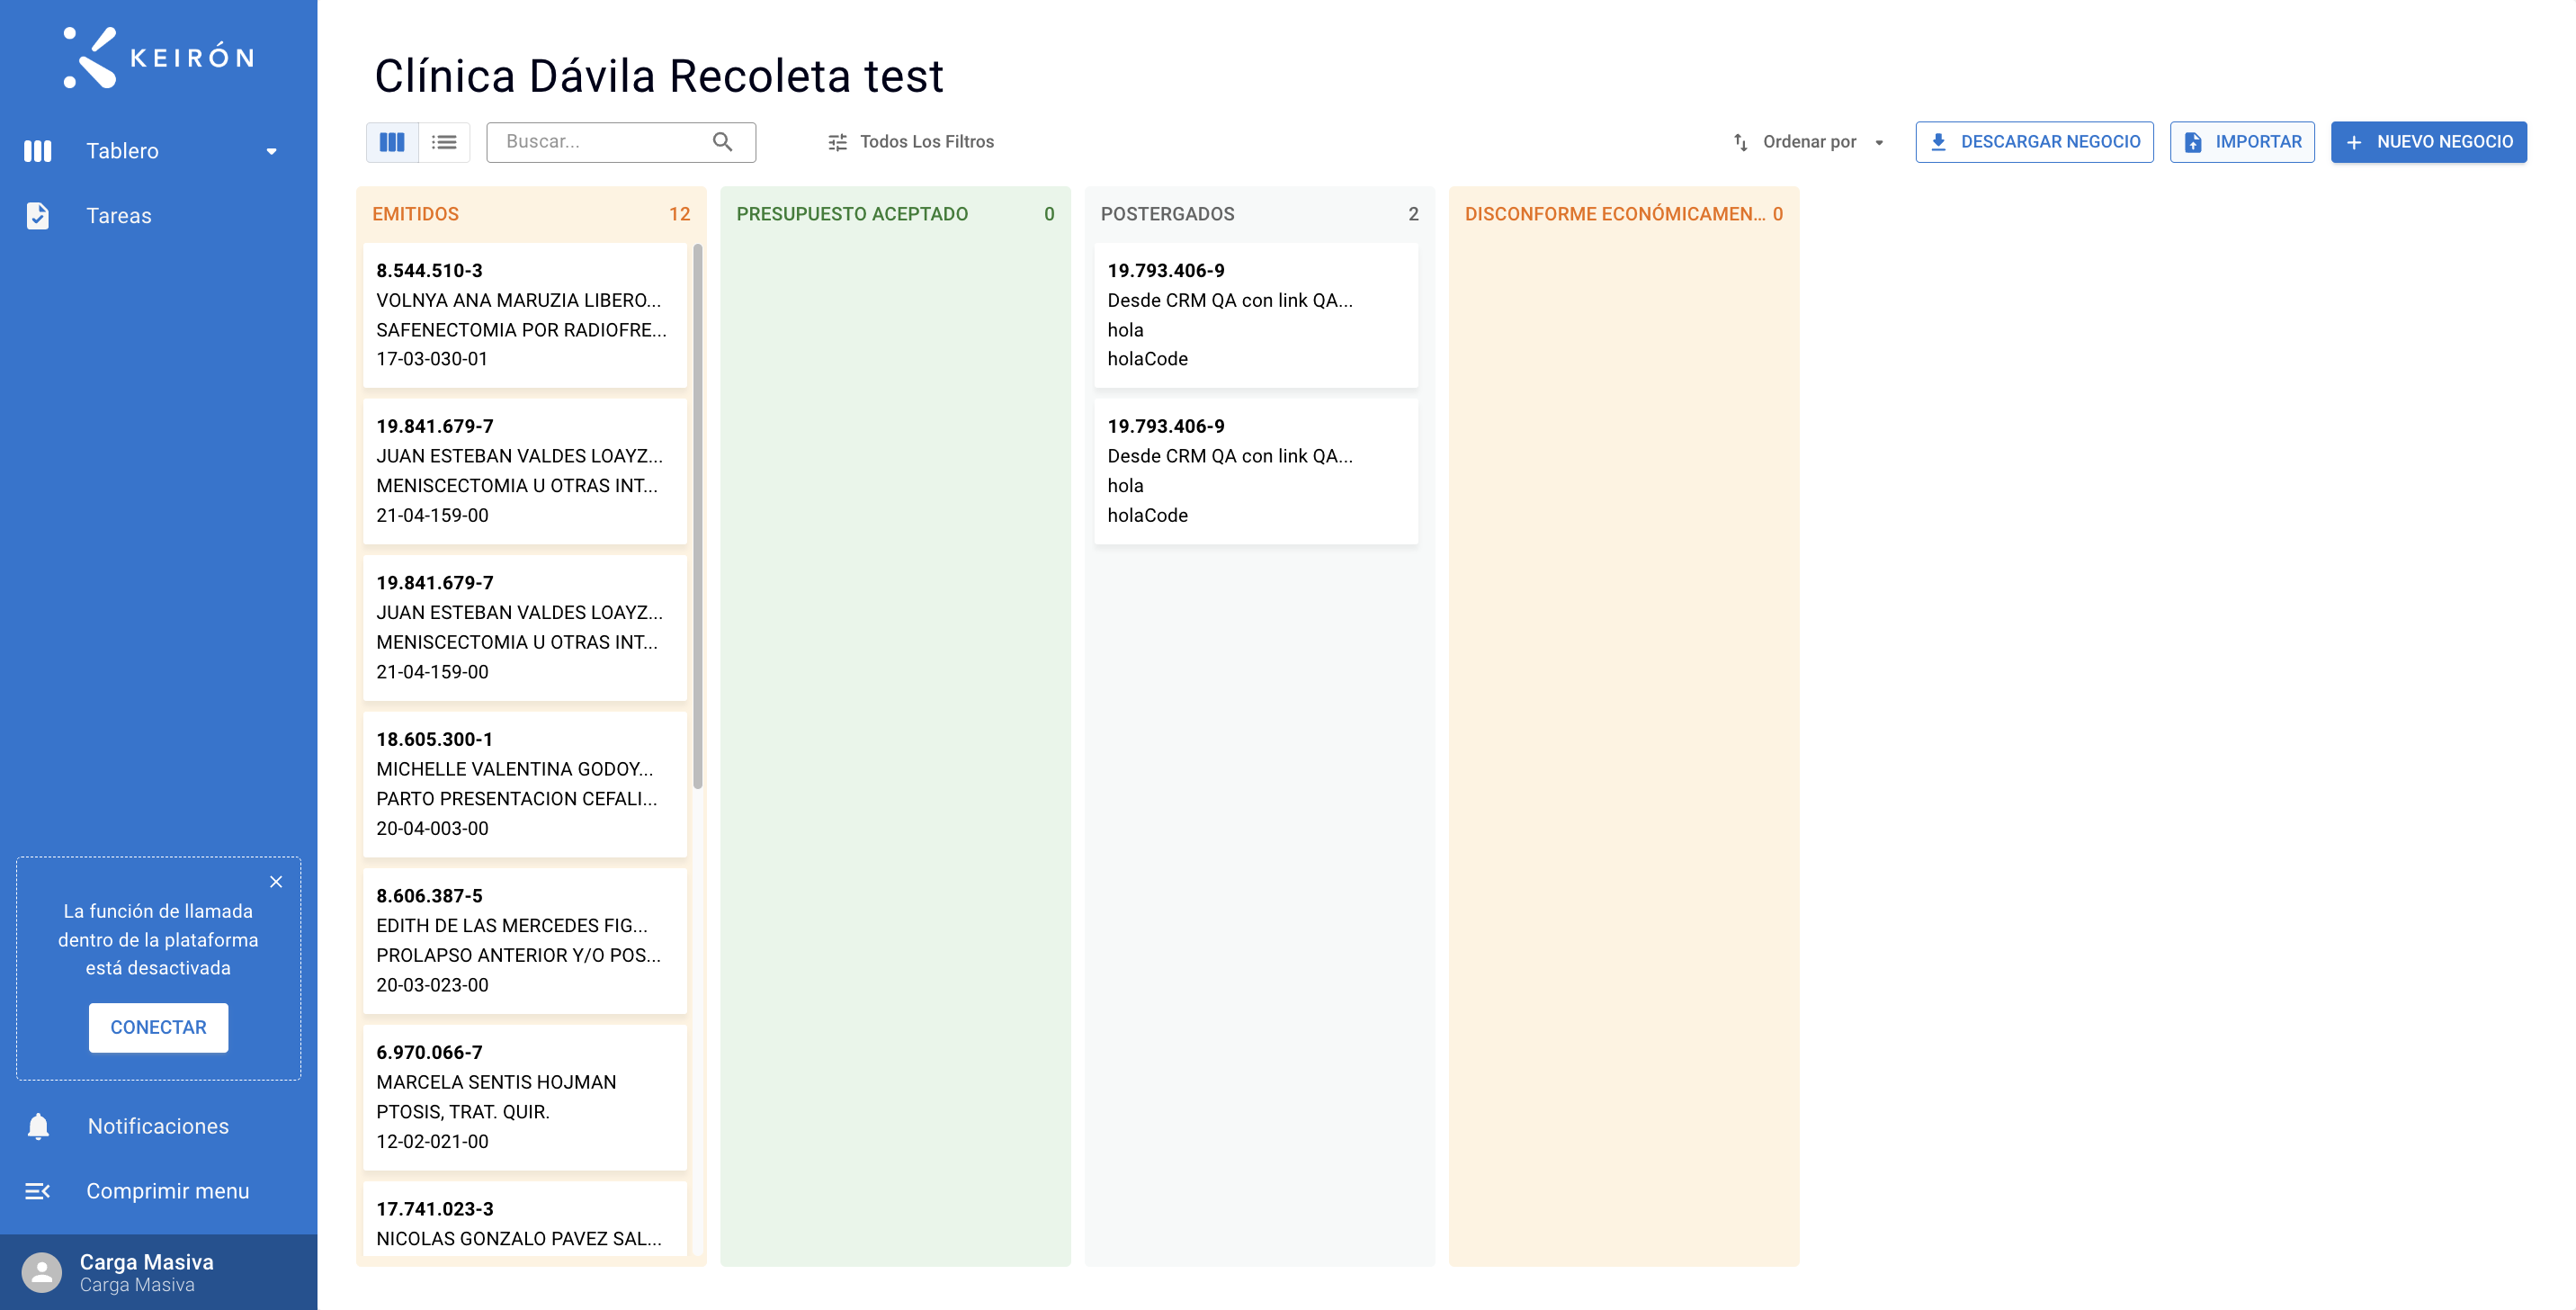Expand the Ordenar por dropdown arrow
Screen dimensions: 2576x1310
pyautogui.click(x=1879, y=142)
